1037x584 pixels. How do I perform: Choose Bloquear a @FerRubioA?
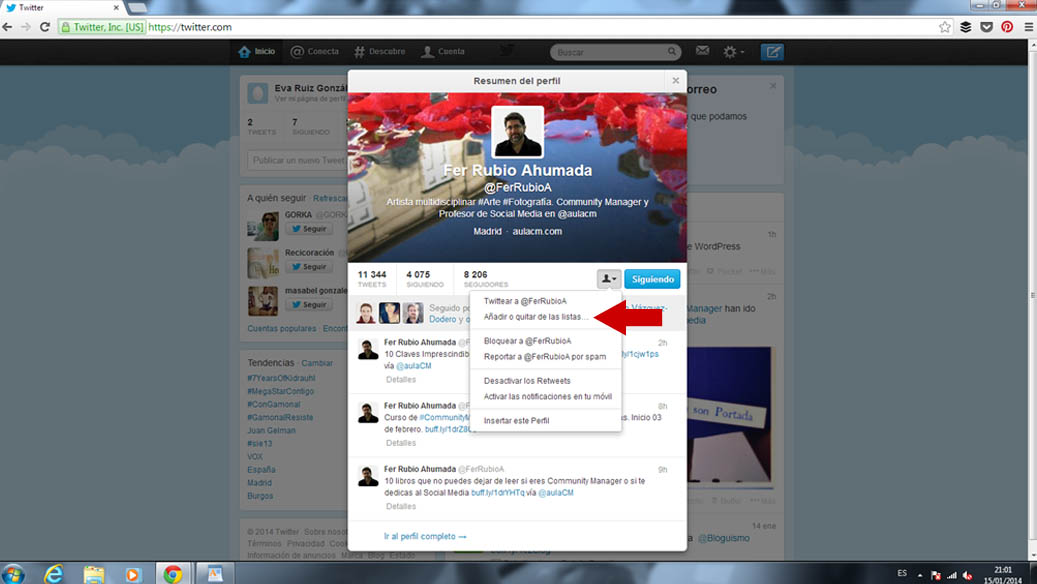(x=527, y=341)
